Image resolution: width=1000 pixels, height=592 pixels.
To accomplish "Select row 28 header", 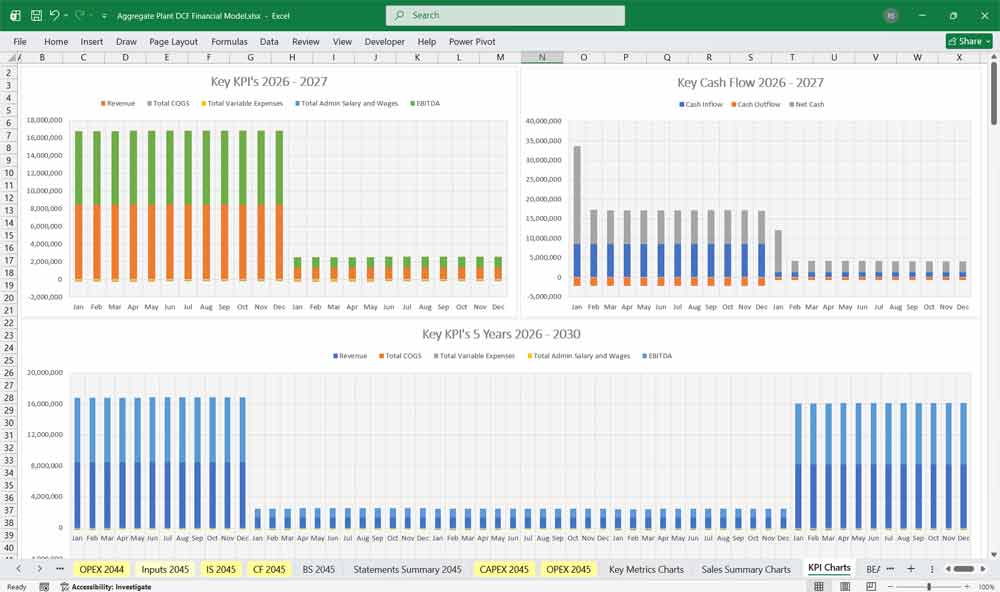I will click(9, 397).
